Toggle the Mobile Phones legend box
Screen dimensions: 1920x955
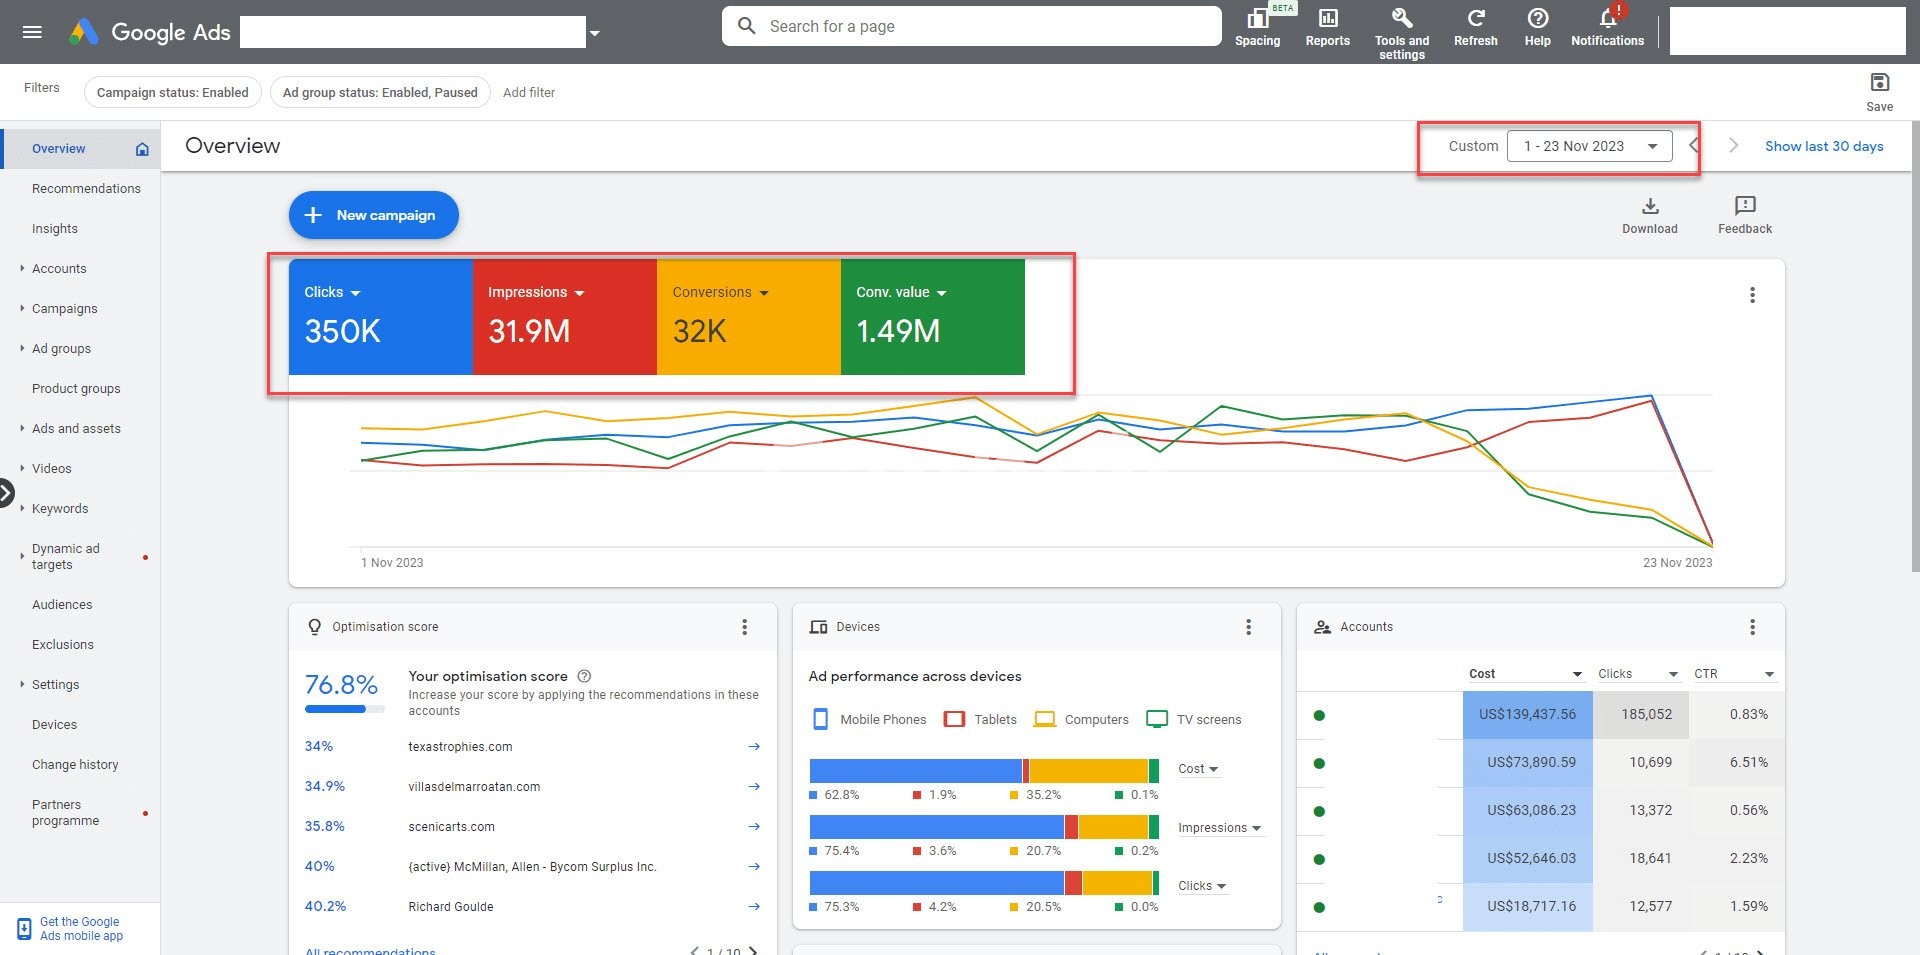click(x=820, y=719)
